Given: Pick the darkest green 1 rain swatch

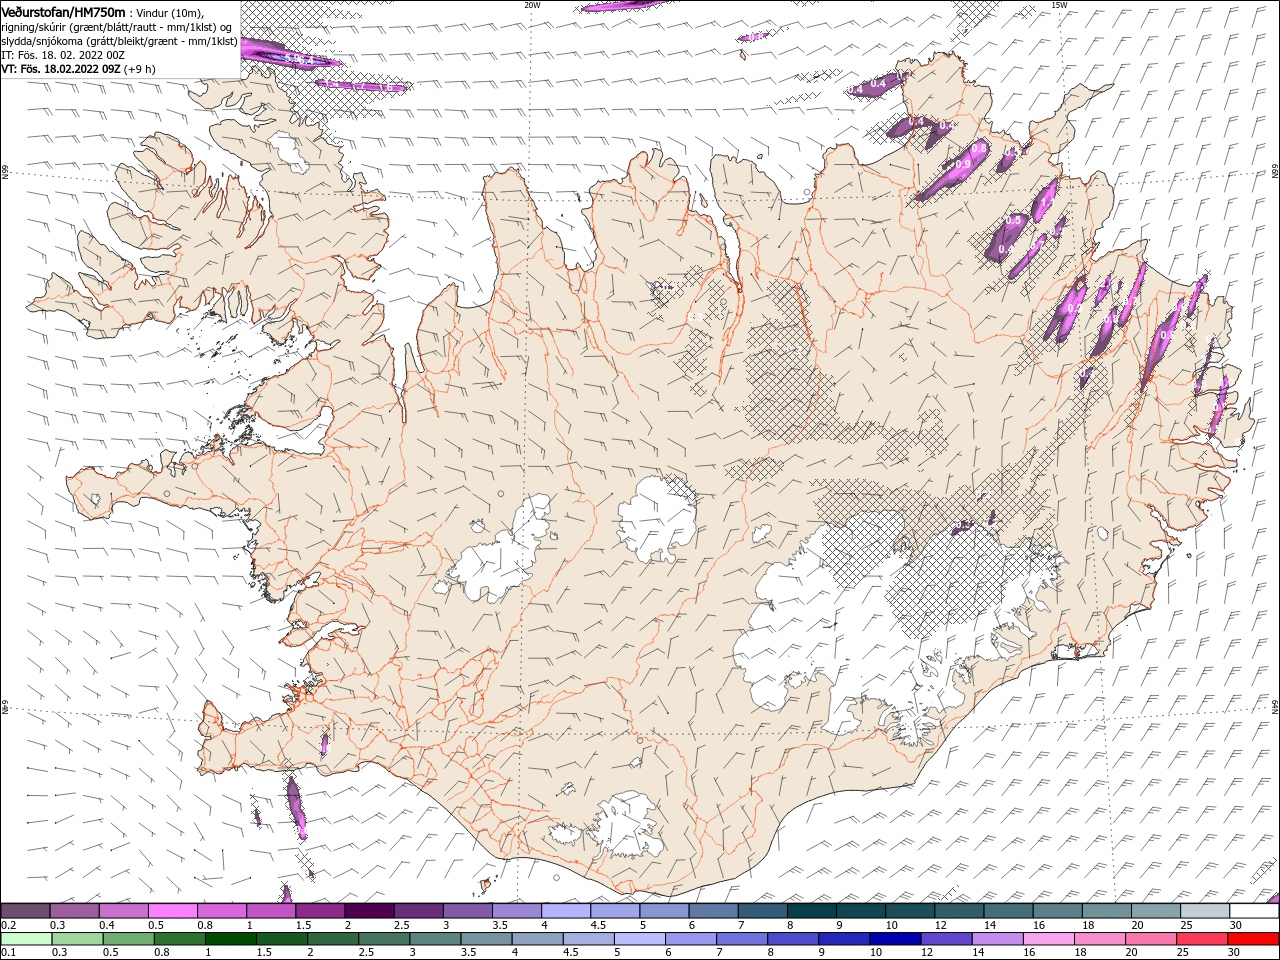Looking at the screenshot, I should [x=231, y=939].
